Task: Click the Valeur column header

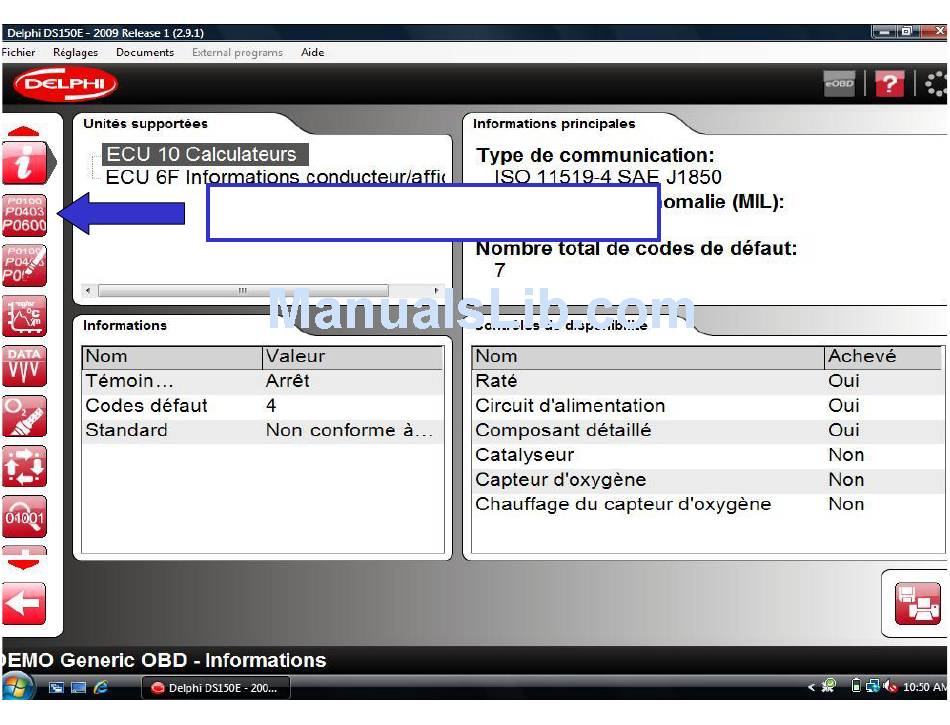Action: 353,357
